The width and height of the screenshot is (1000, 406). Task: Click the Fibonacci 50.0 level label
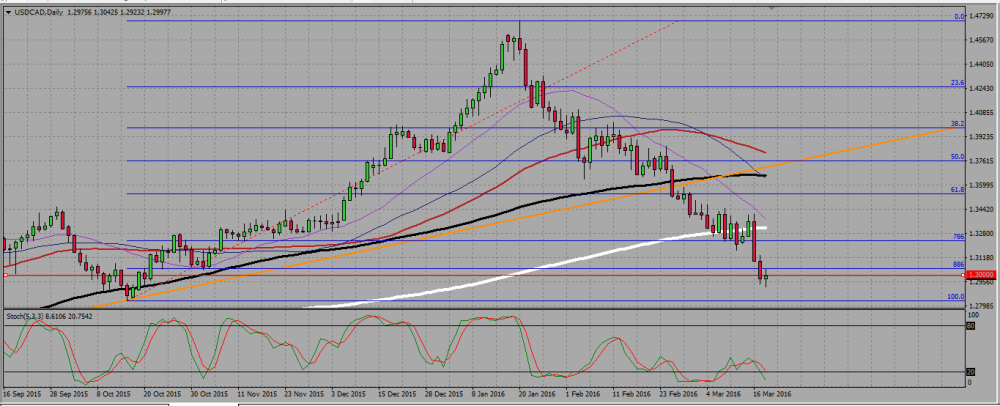[957, 156]
